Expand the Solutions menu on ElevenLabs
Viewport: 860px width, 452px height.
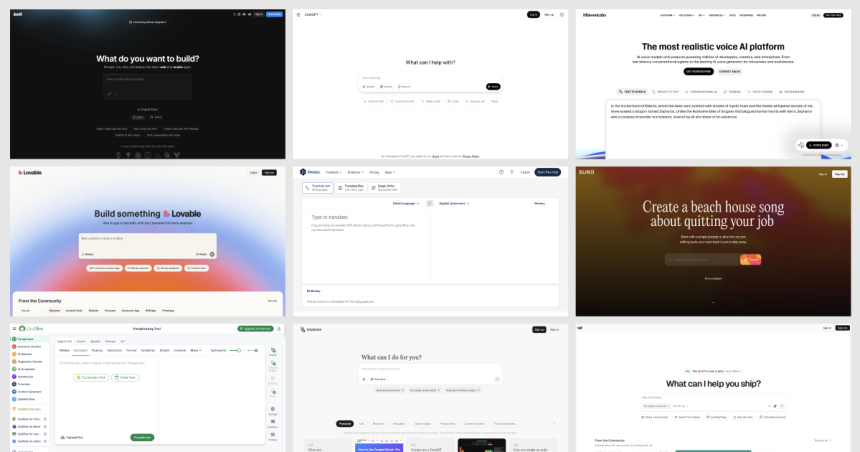687,15
